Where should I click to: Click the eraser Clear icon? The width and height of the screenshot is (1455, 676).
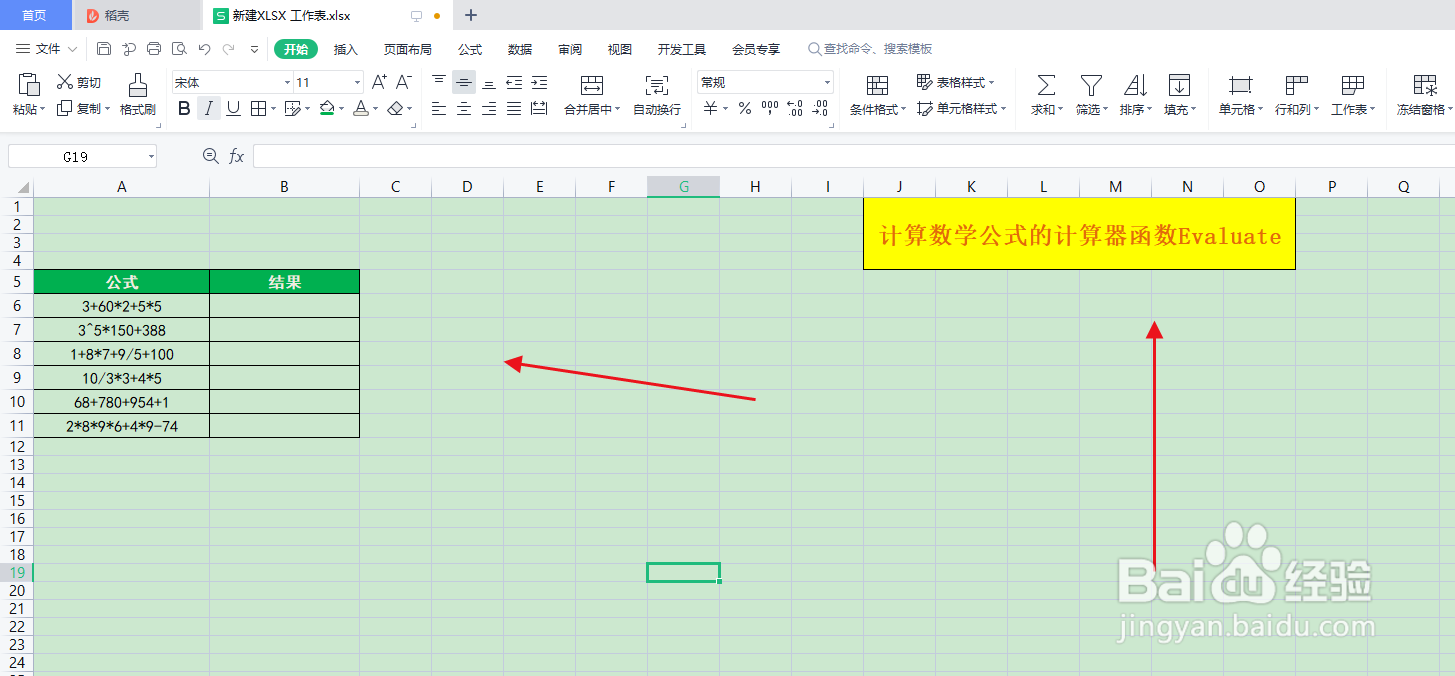tap(397, 109)
